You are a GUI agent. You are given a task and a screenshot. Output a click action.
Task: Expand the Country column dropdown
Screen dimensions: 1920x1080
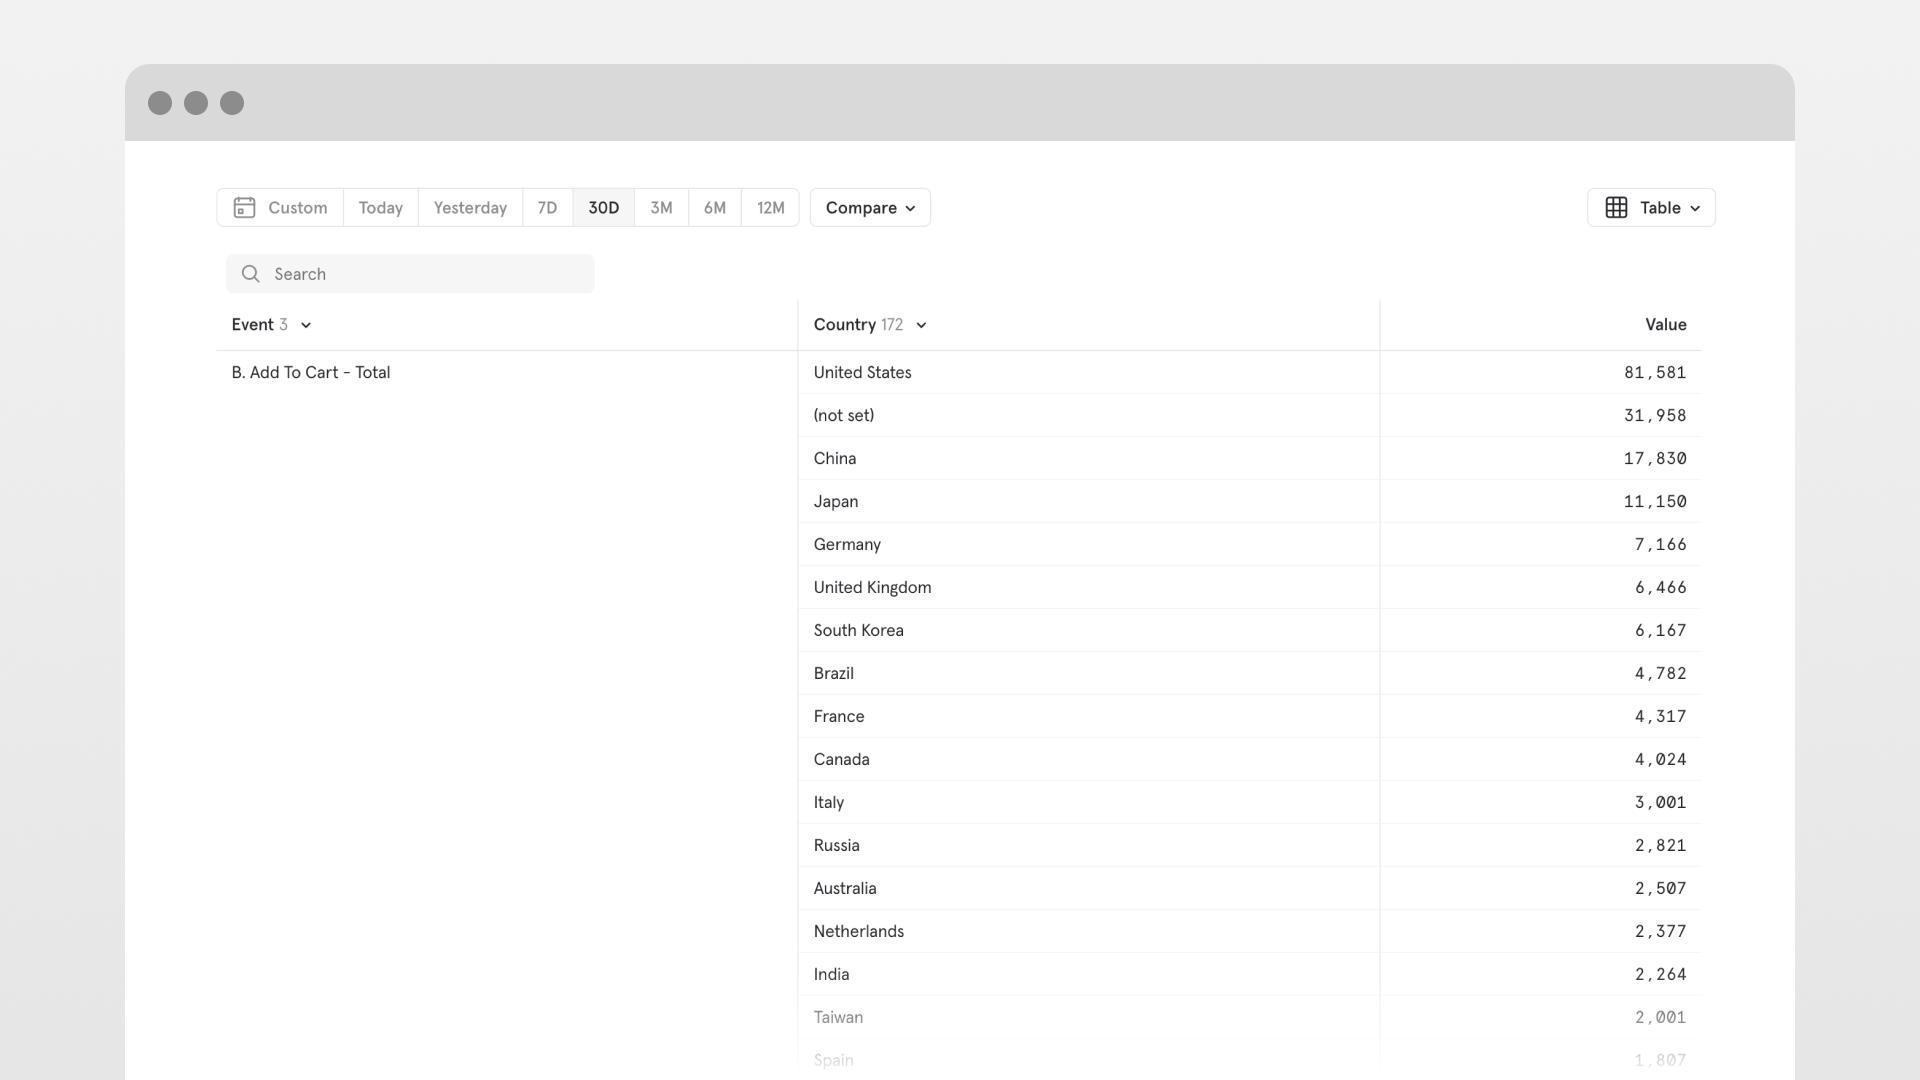click(x=921, y=325)
